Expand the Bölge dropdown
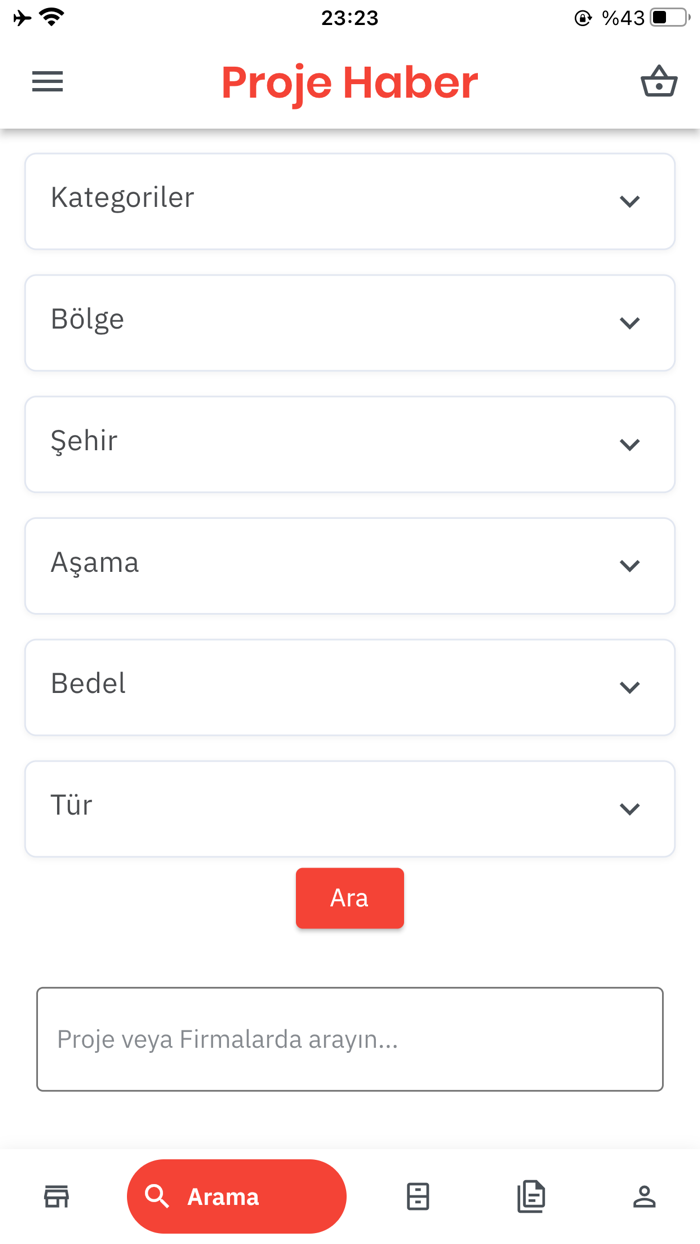 (349, 322)
